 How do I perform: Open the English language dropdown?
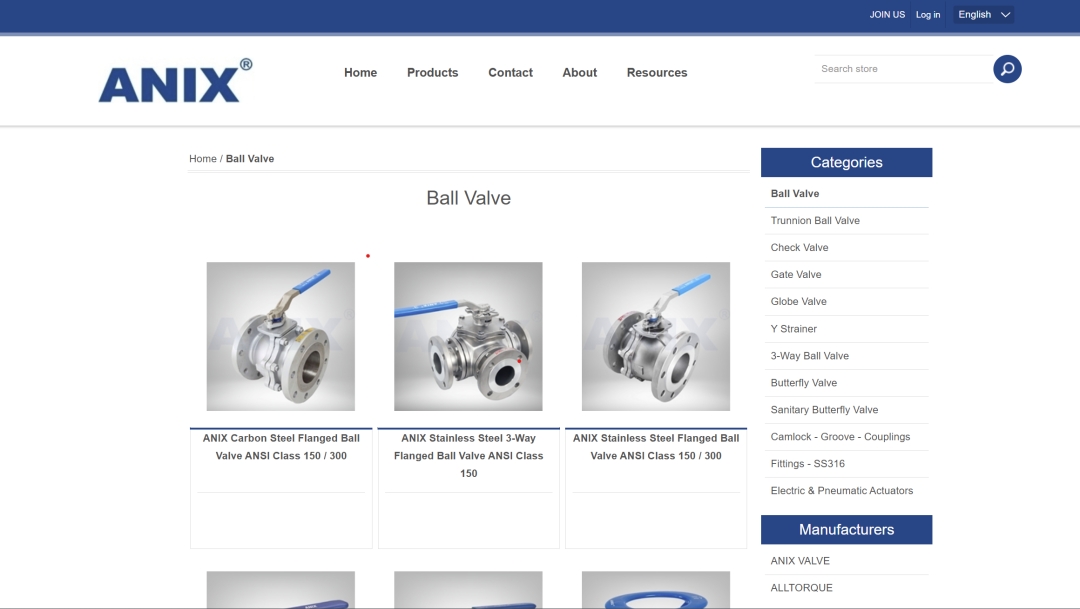[x=984, y=14]
